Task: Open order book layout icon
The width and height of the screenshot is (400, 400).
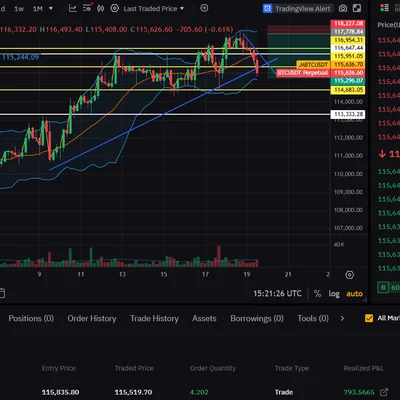Action: 385,8
